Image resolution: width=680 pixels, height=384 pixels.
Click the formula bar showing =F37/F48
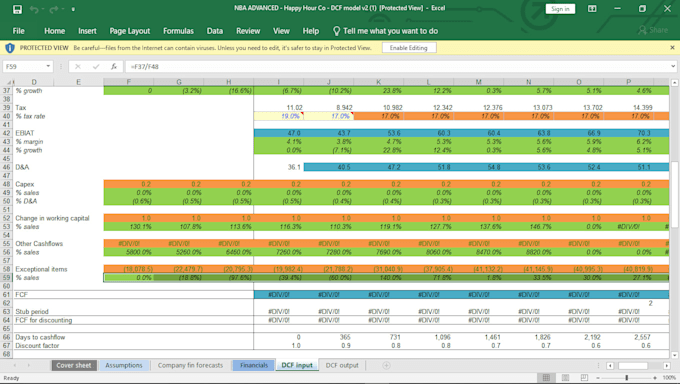point(397,66)
